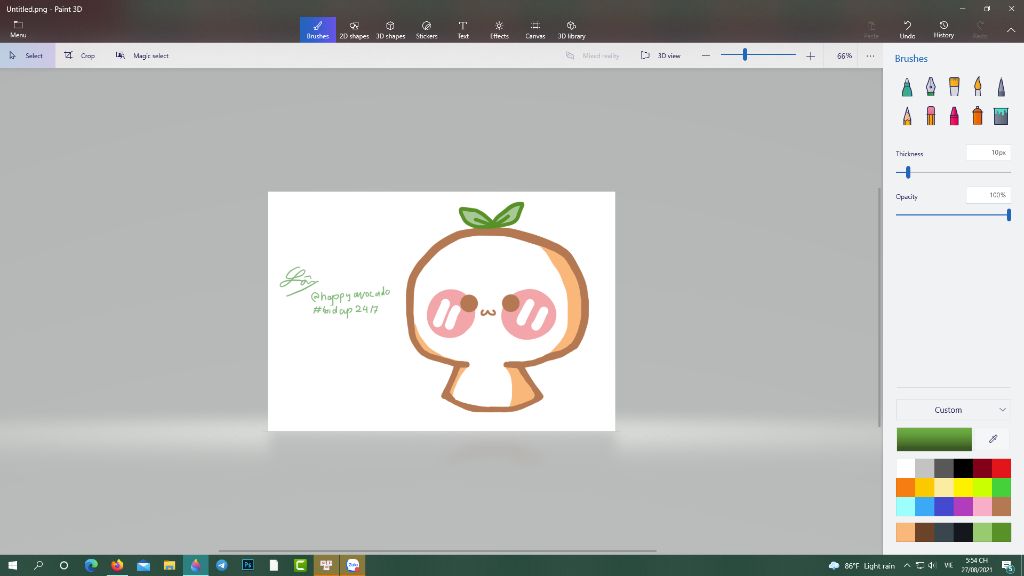The height and width of the screenshot is (576, 1024).
Task: Pick the Crayon brush
Action: point(954,116)
